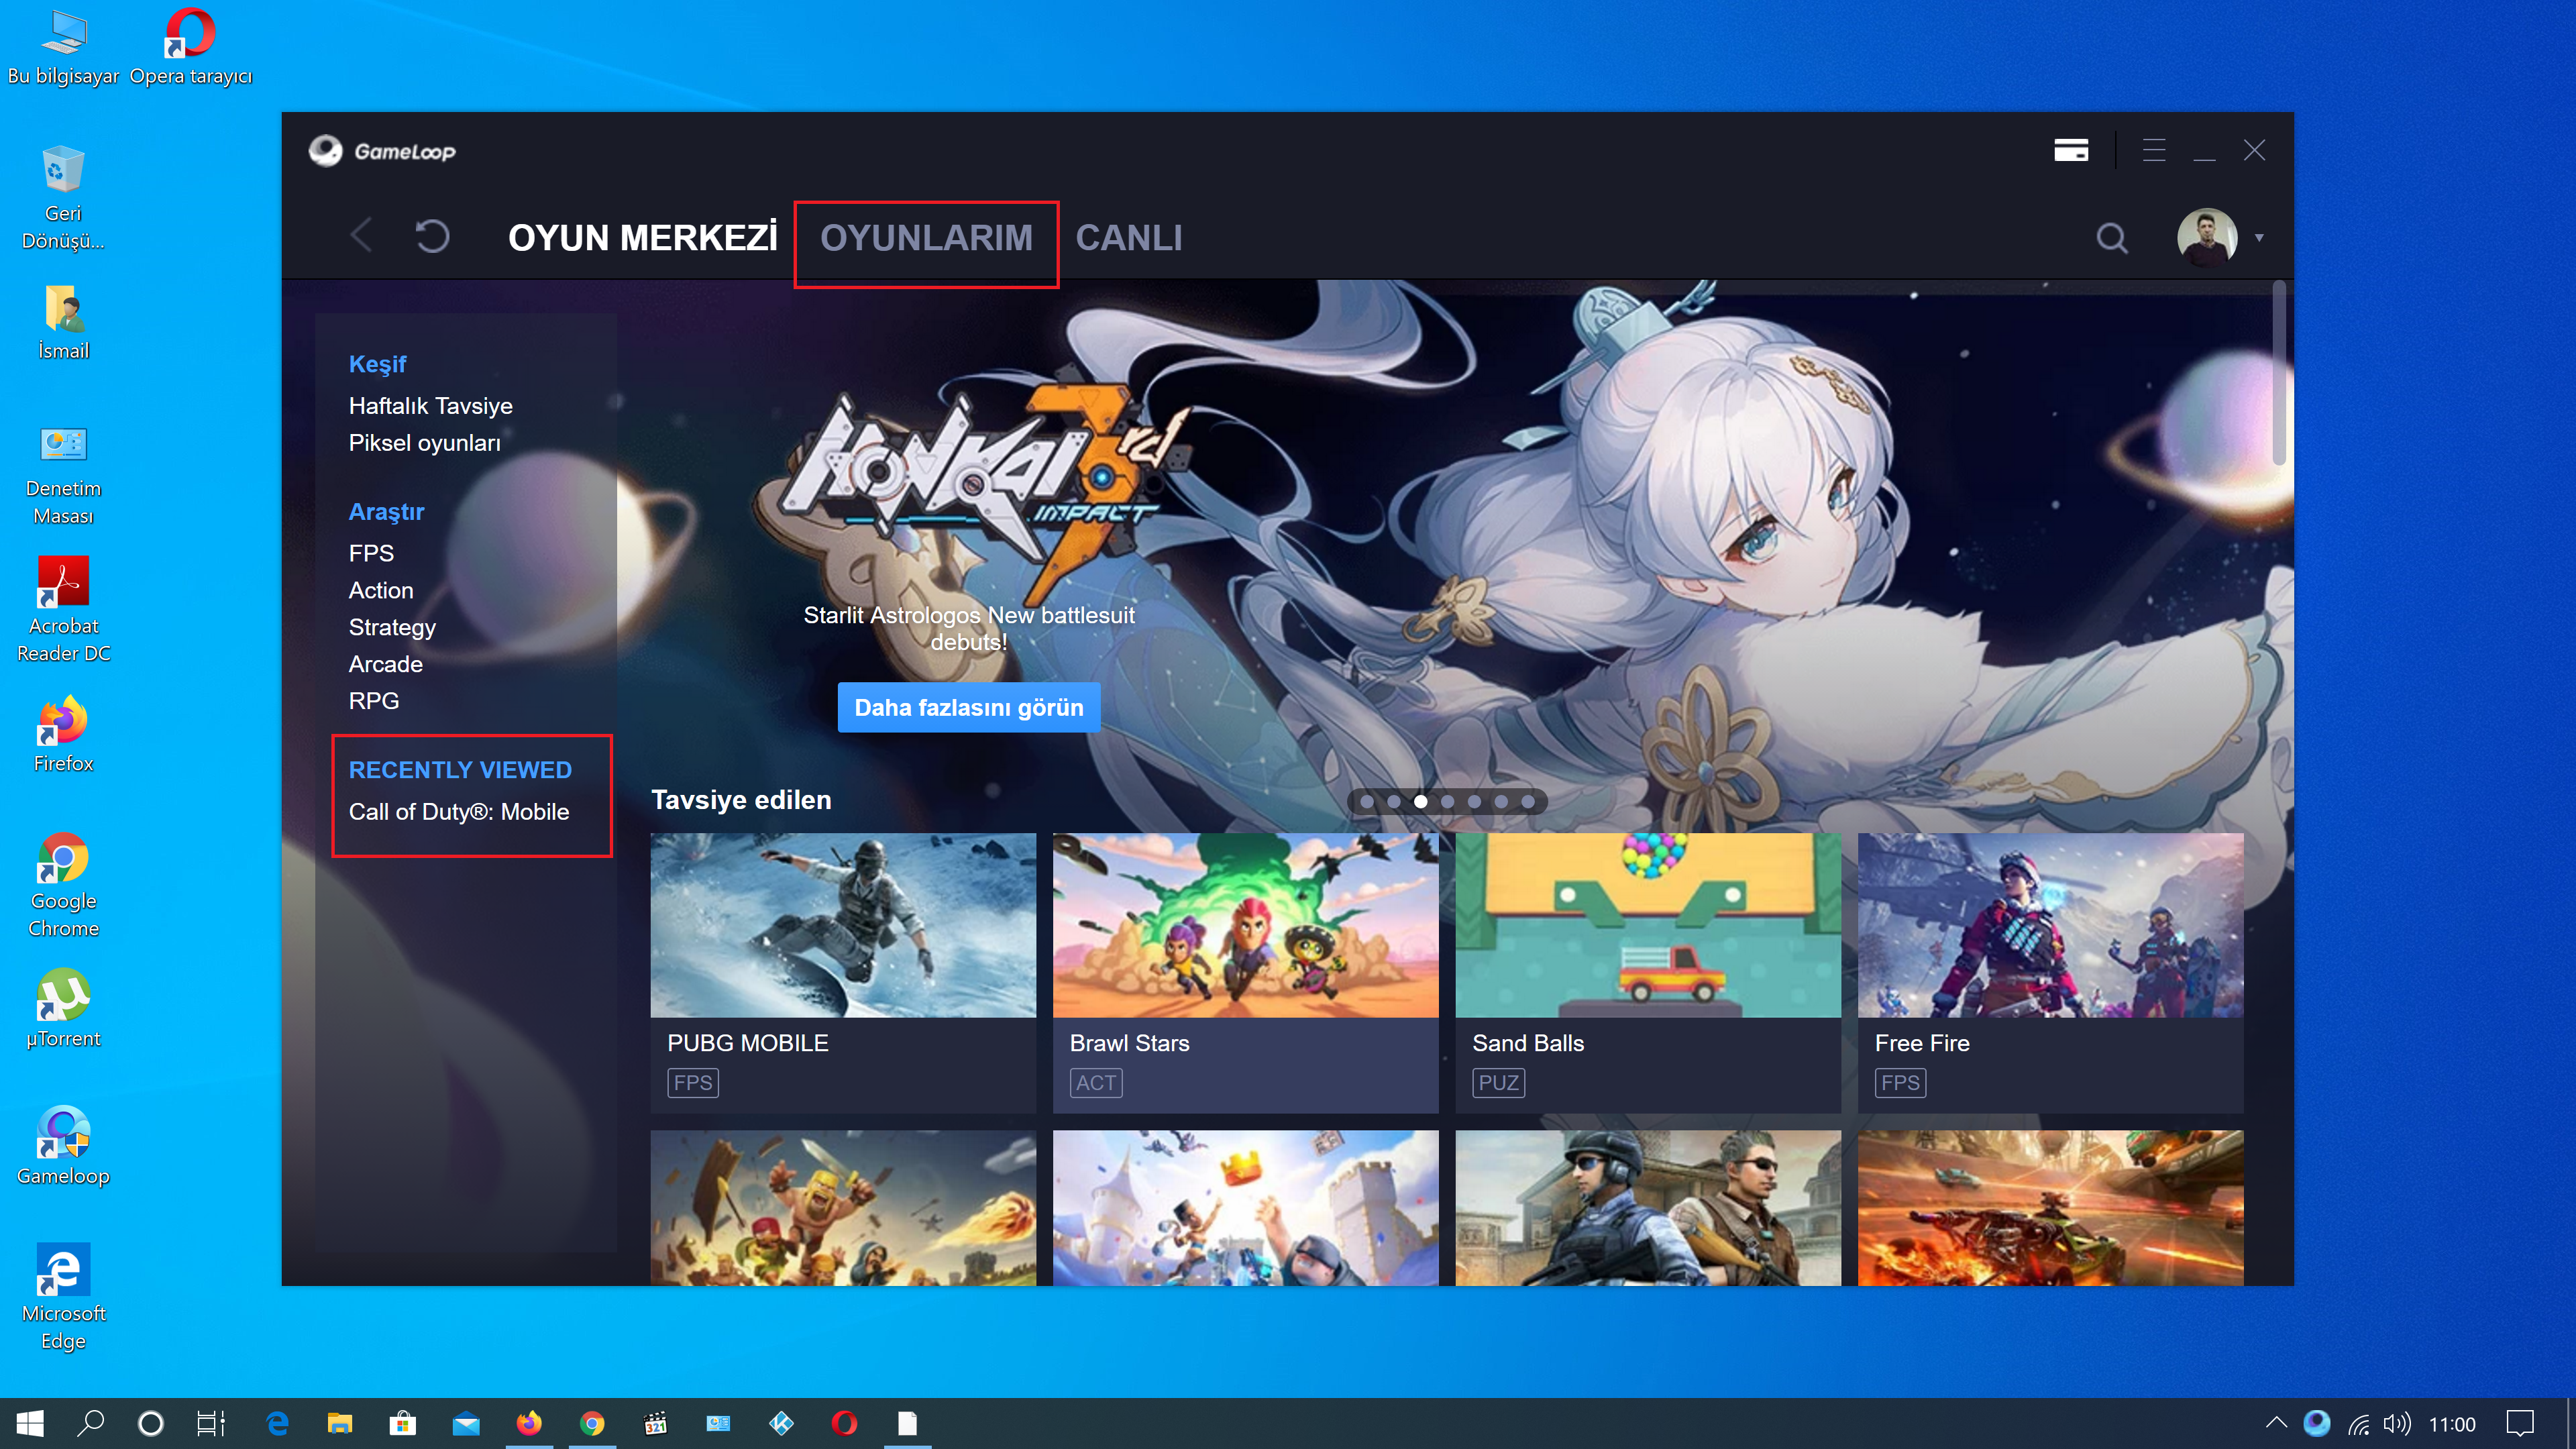Select the fourth banner carousel dot
The width and height of the screenshot is (2576, 1449).
click(1447, 801)
